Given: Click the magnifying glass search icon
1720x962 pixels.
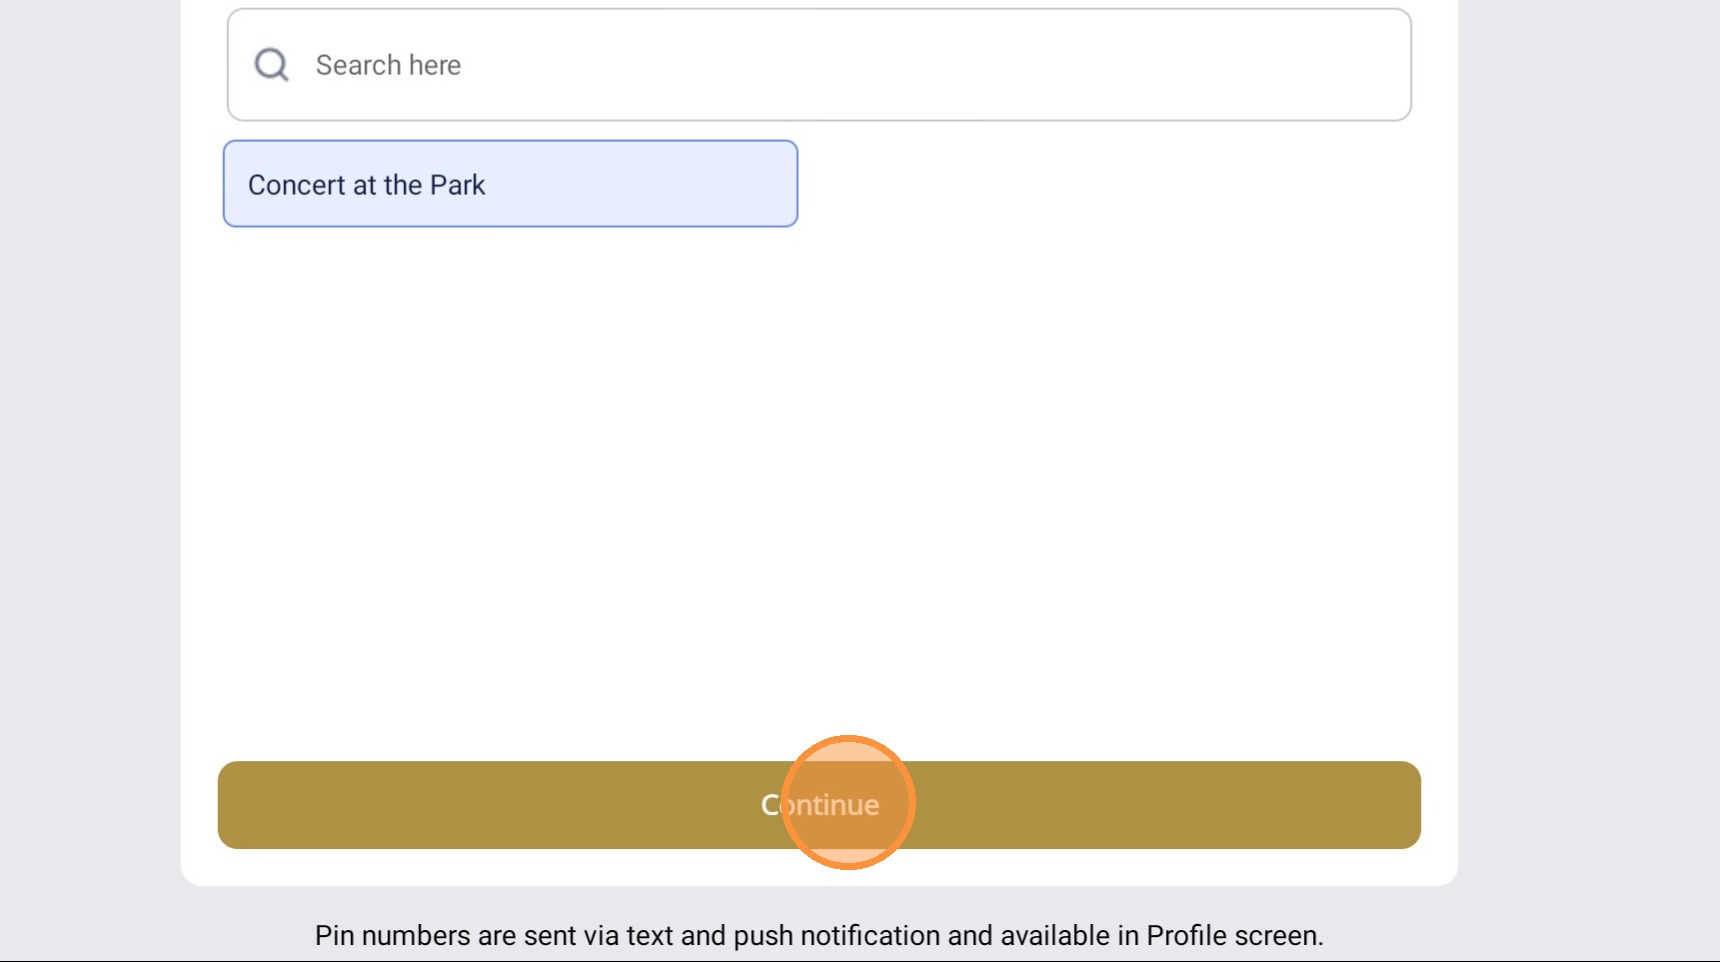Looking at the screenshot, I should point(271,65).
